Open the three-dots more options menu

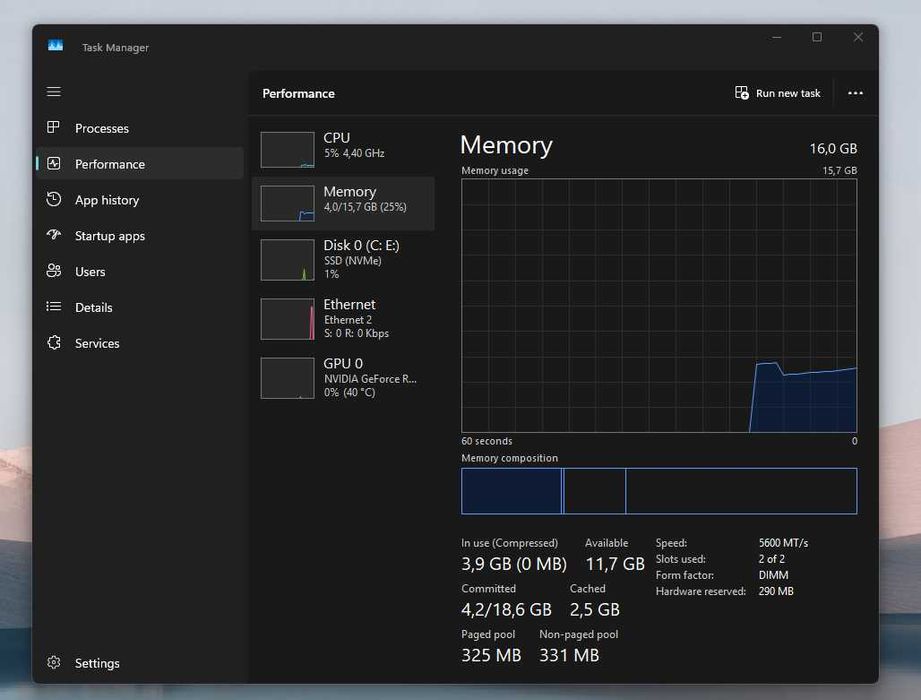click(x=855, y=93)
